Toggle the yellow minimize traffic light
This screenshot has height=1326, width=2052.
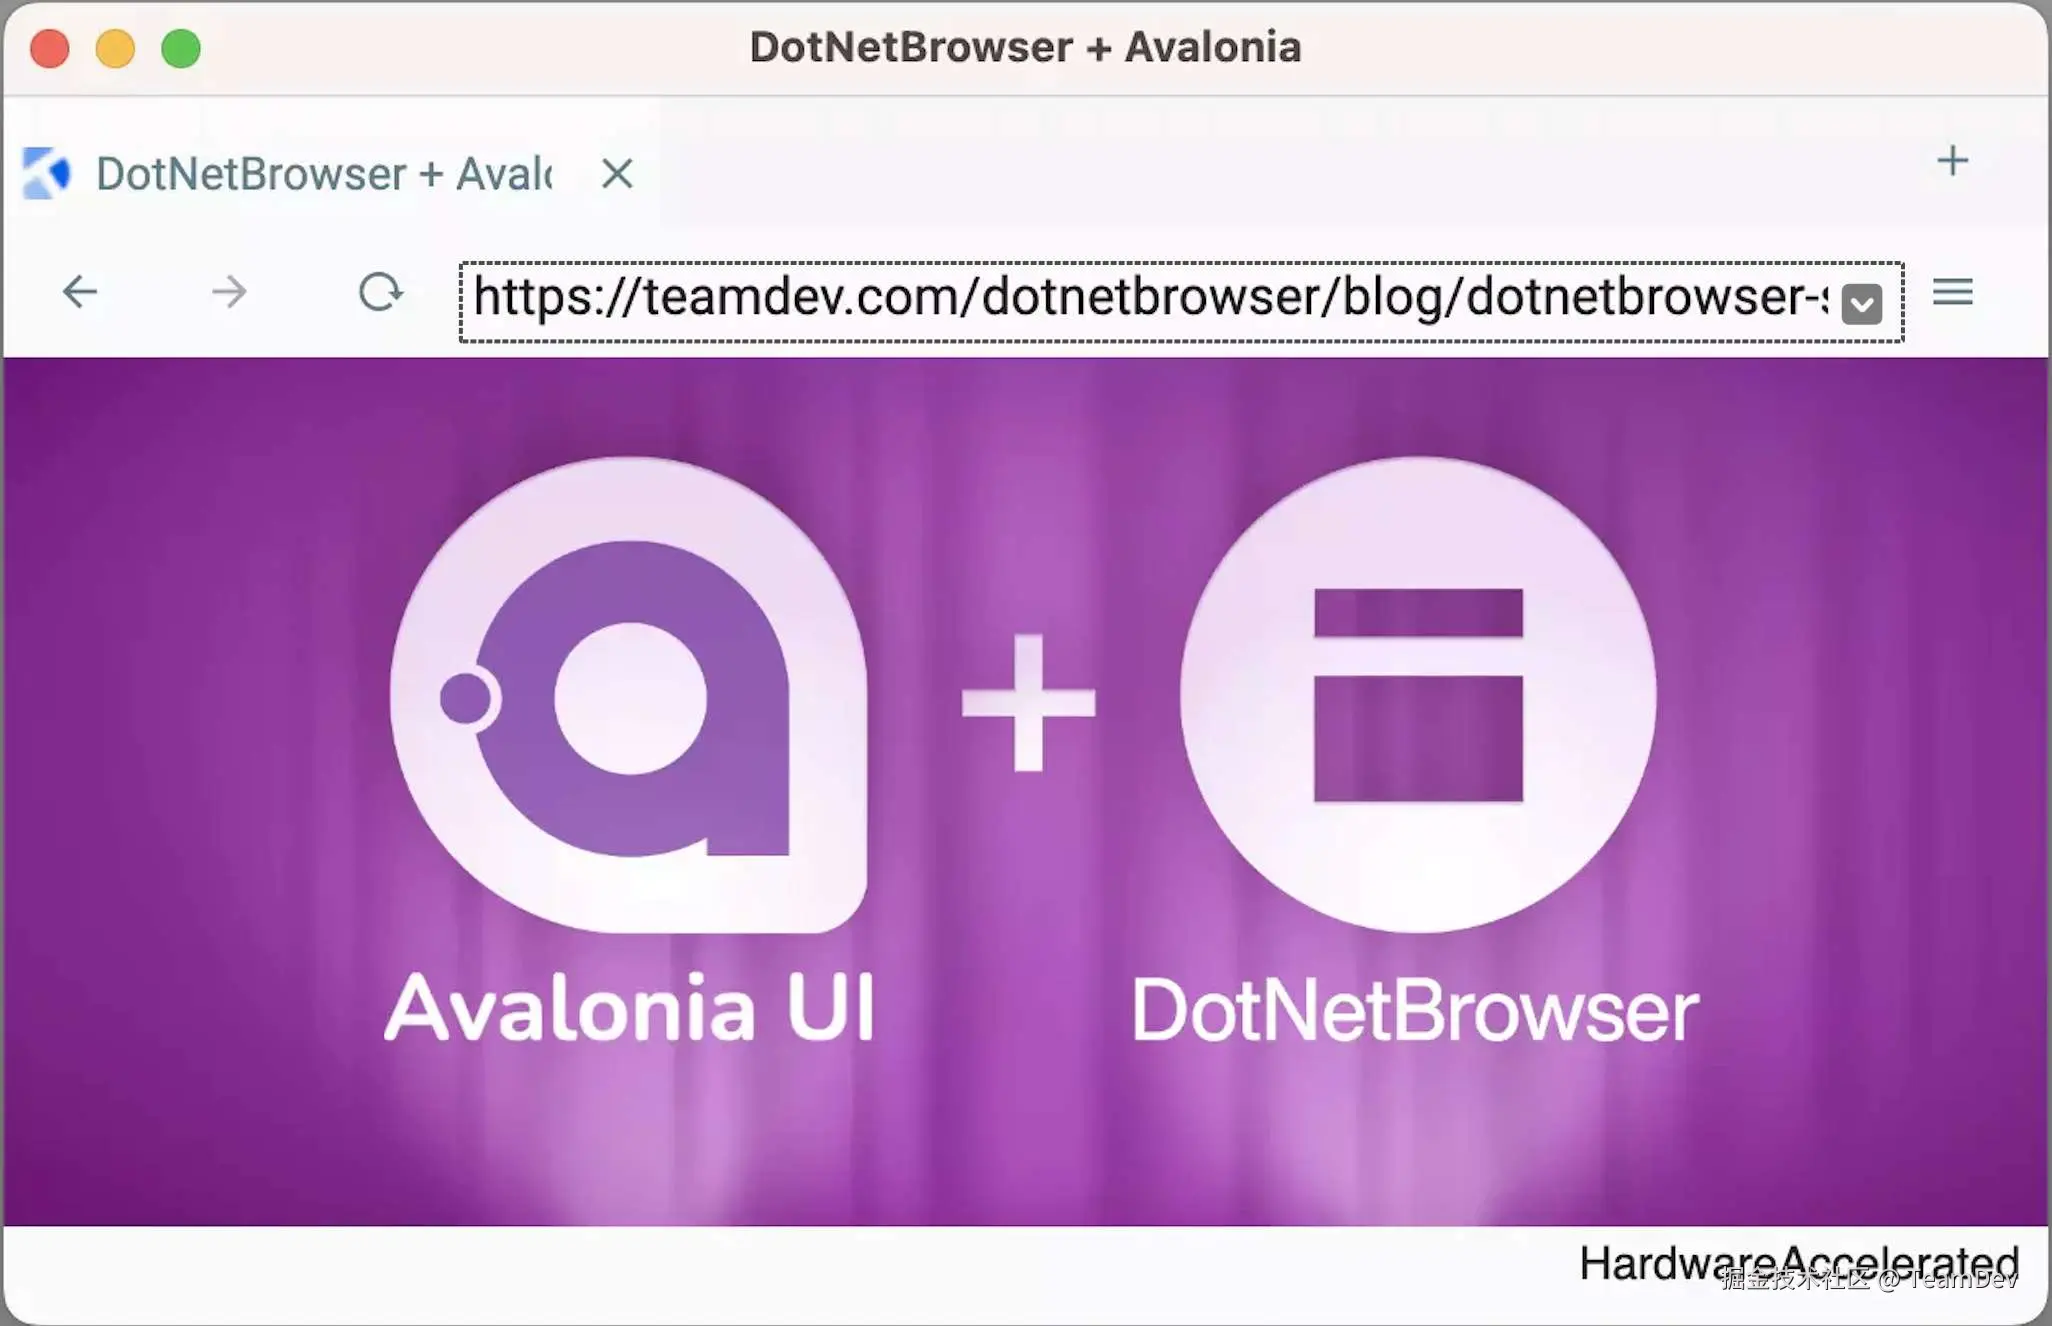pyautogui.click(x=115, y=47)
